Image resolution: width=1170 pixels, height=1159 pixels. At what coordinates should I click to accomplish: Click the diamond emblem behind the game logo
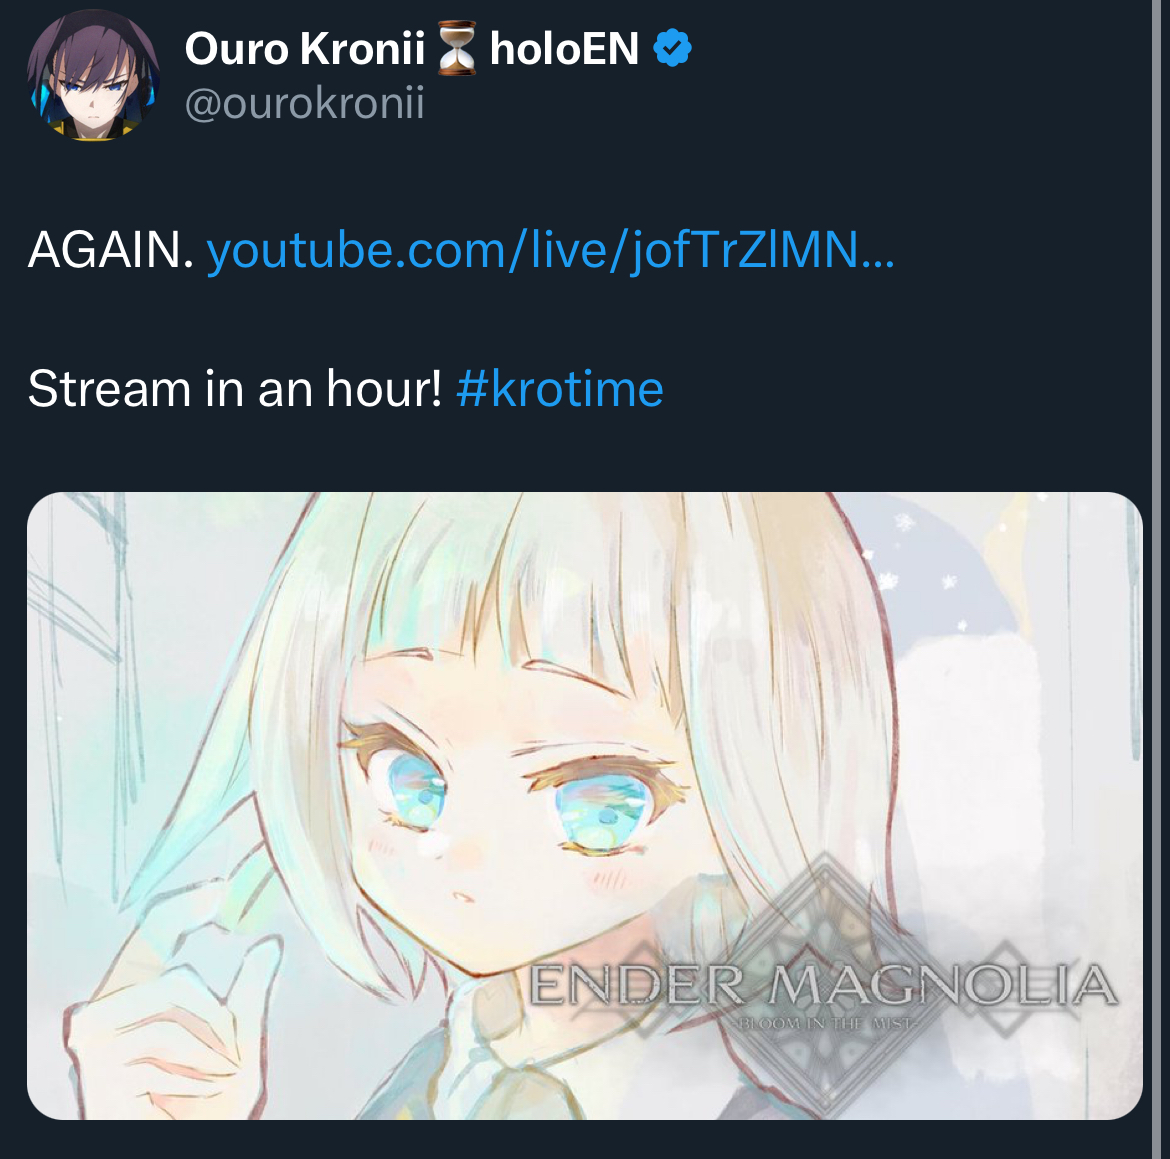826,985
